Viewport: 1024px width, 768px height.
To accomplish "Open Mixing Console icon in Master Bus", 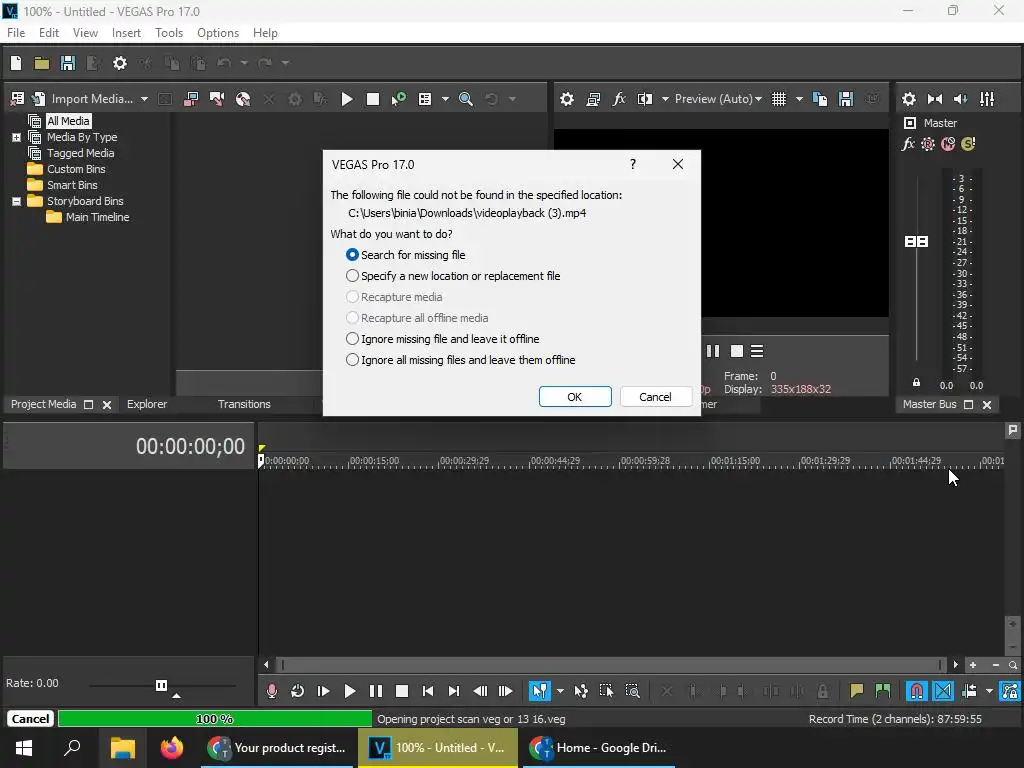I will [987, 99].
